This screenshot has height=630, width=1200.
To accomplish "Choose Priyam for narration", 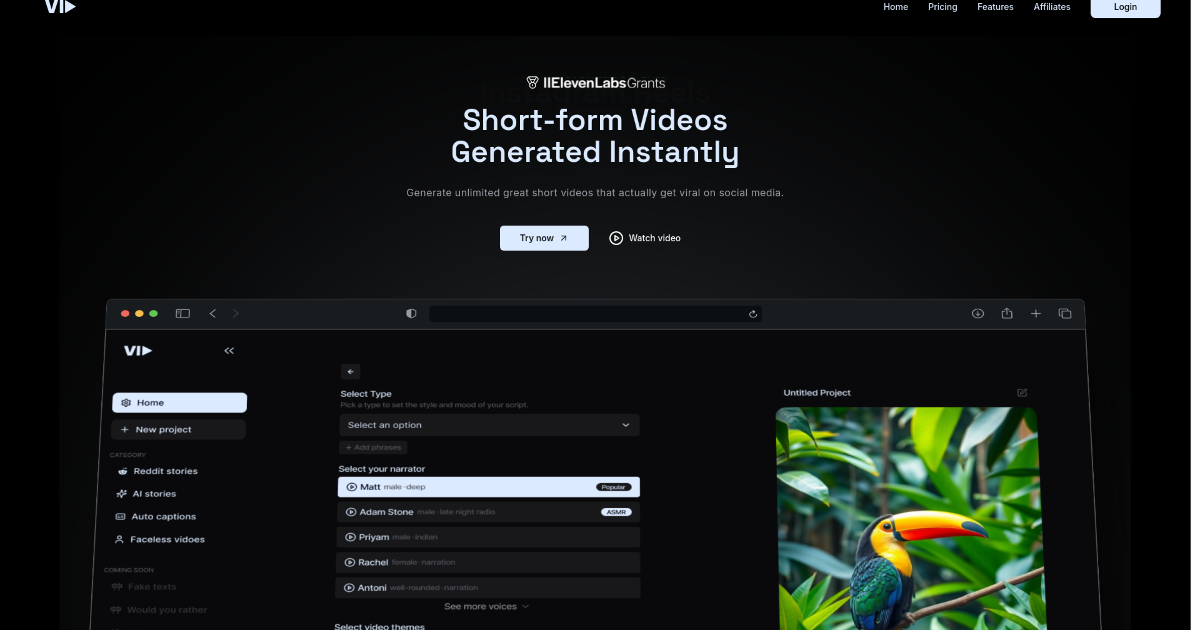I will pos(488,537).
